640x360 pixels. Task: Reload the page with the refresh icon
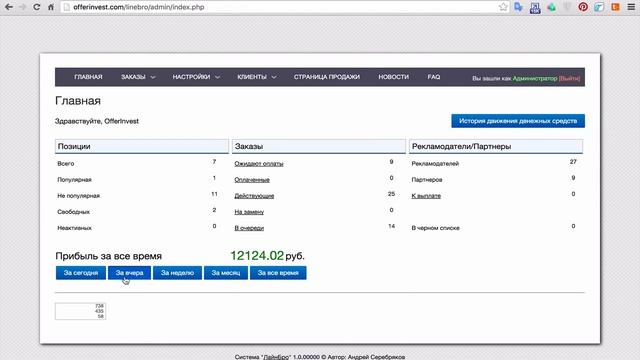pos(37,7)
